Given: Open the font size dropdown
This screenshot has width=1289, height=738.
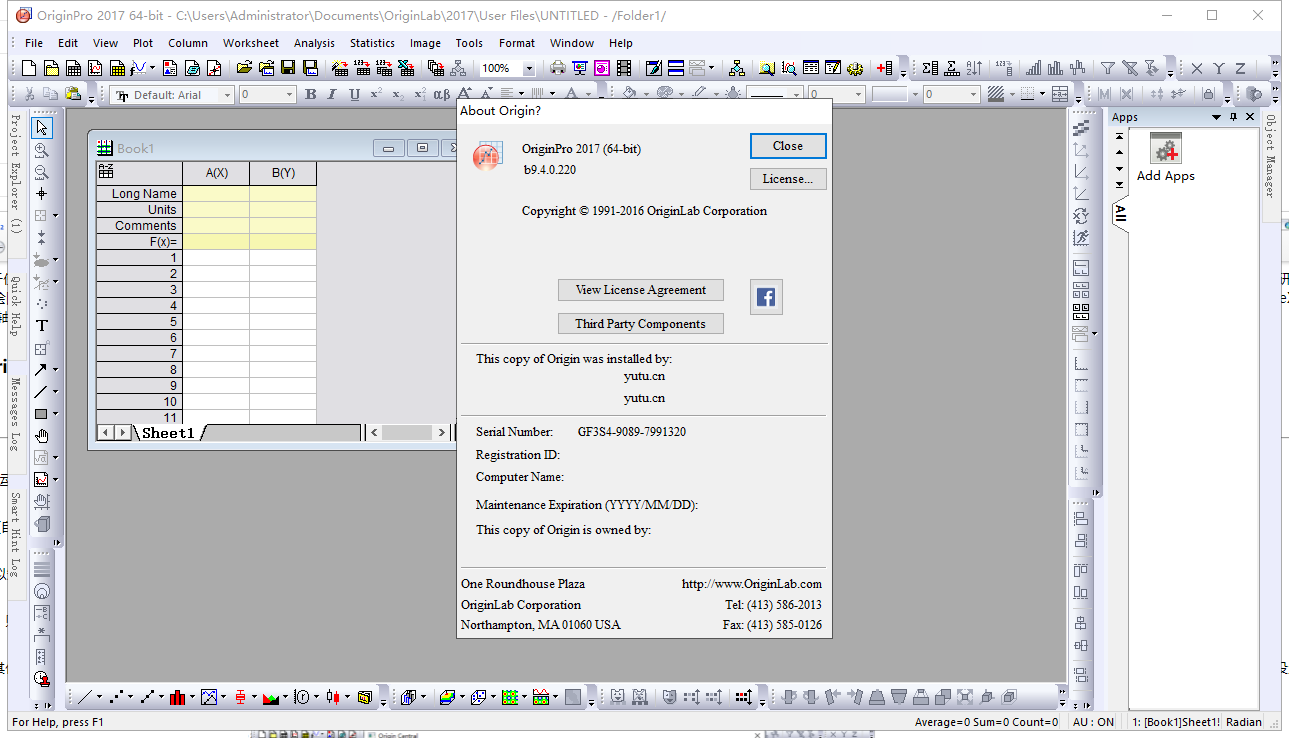Looking at the screenshot, I should pyautogui.click(x=290, y=95).
